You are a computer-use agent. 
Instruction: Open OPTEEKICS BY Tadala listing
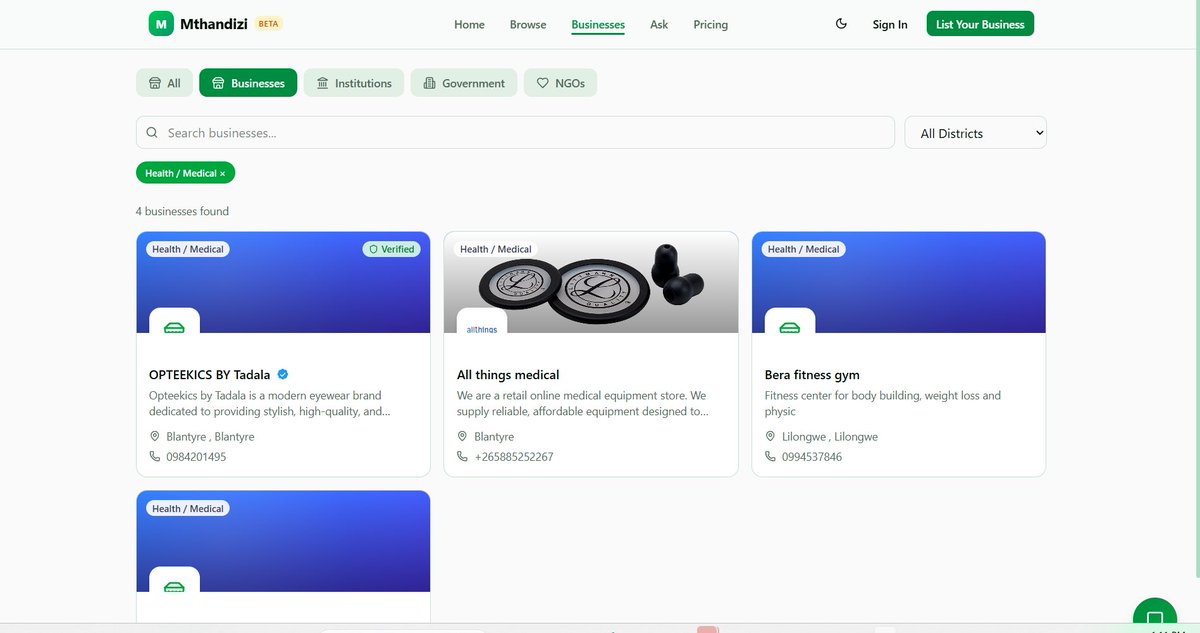(209, 375)
